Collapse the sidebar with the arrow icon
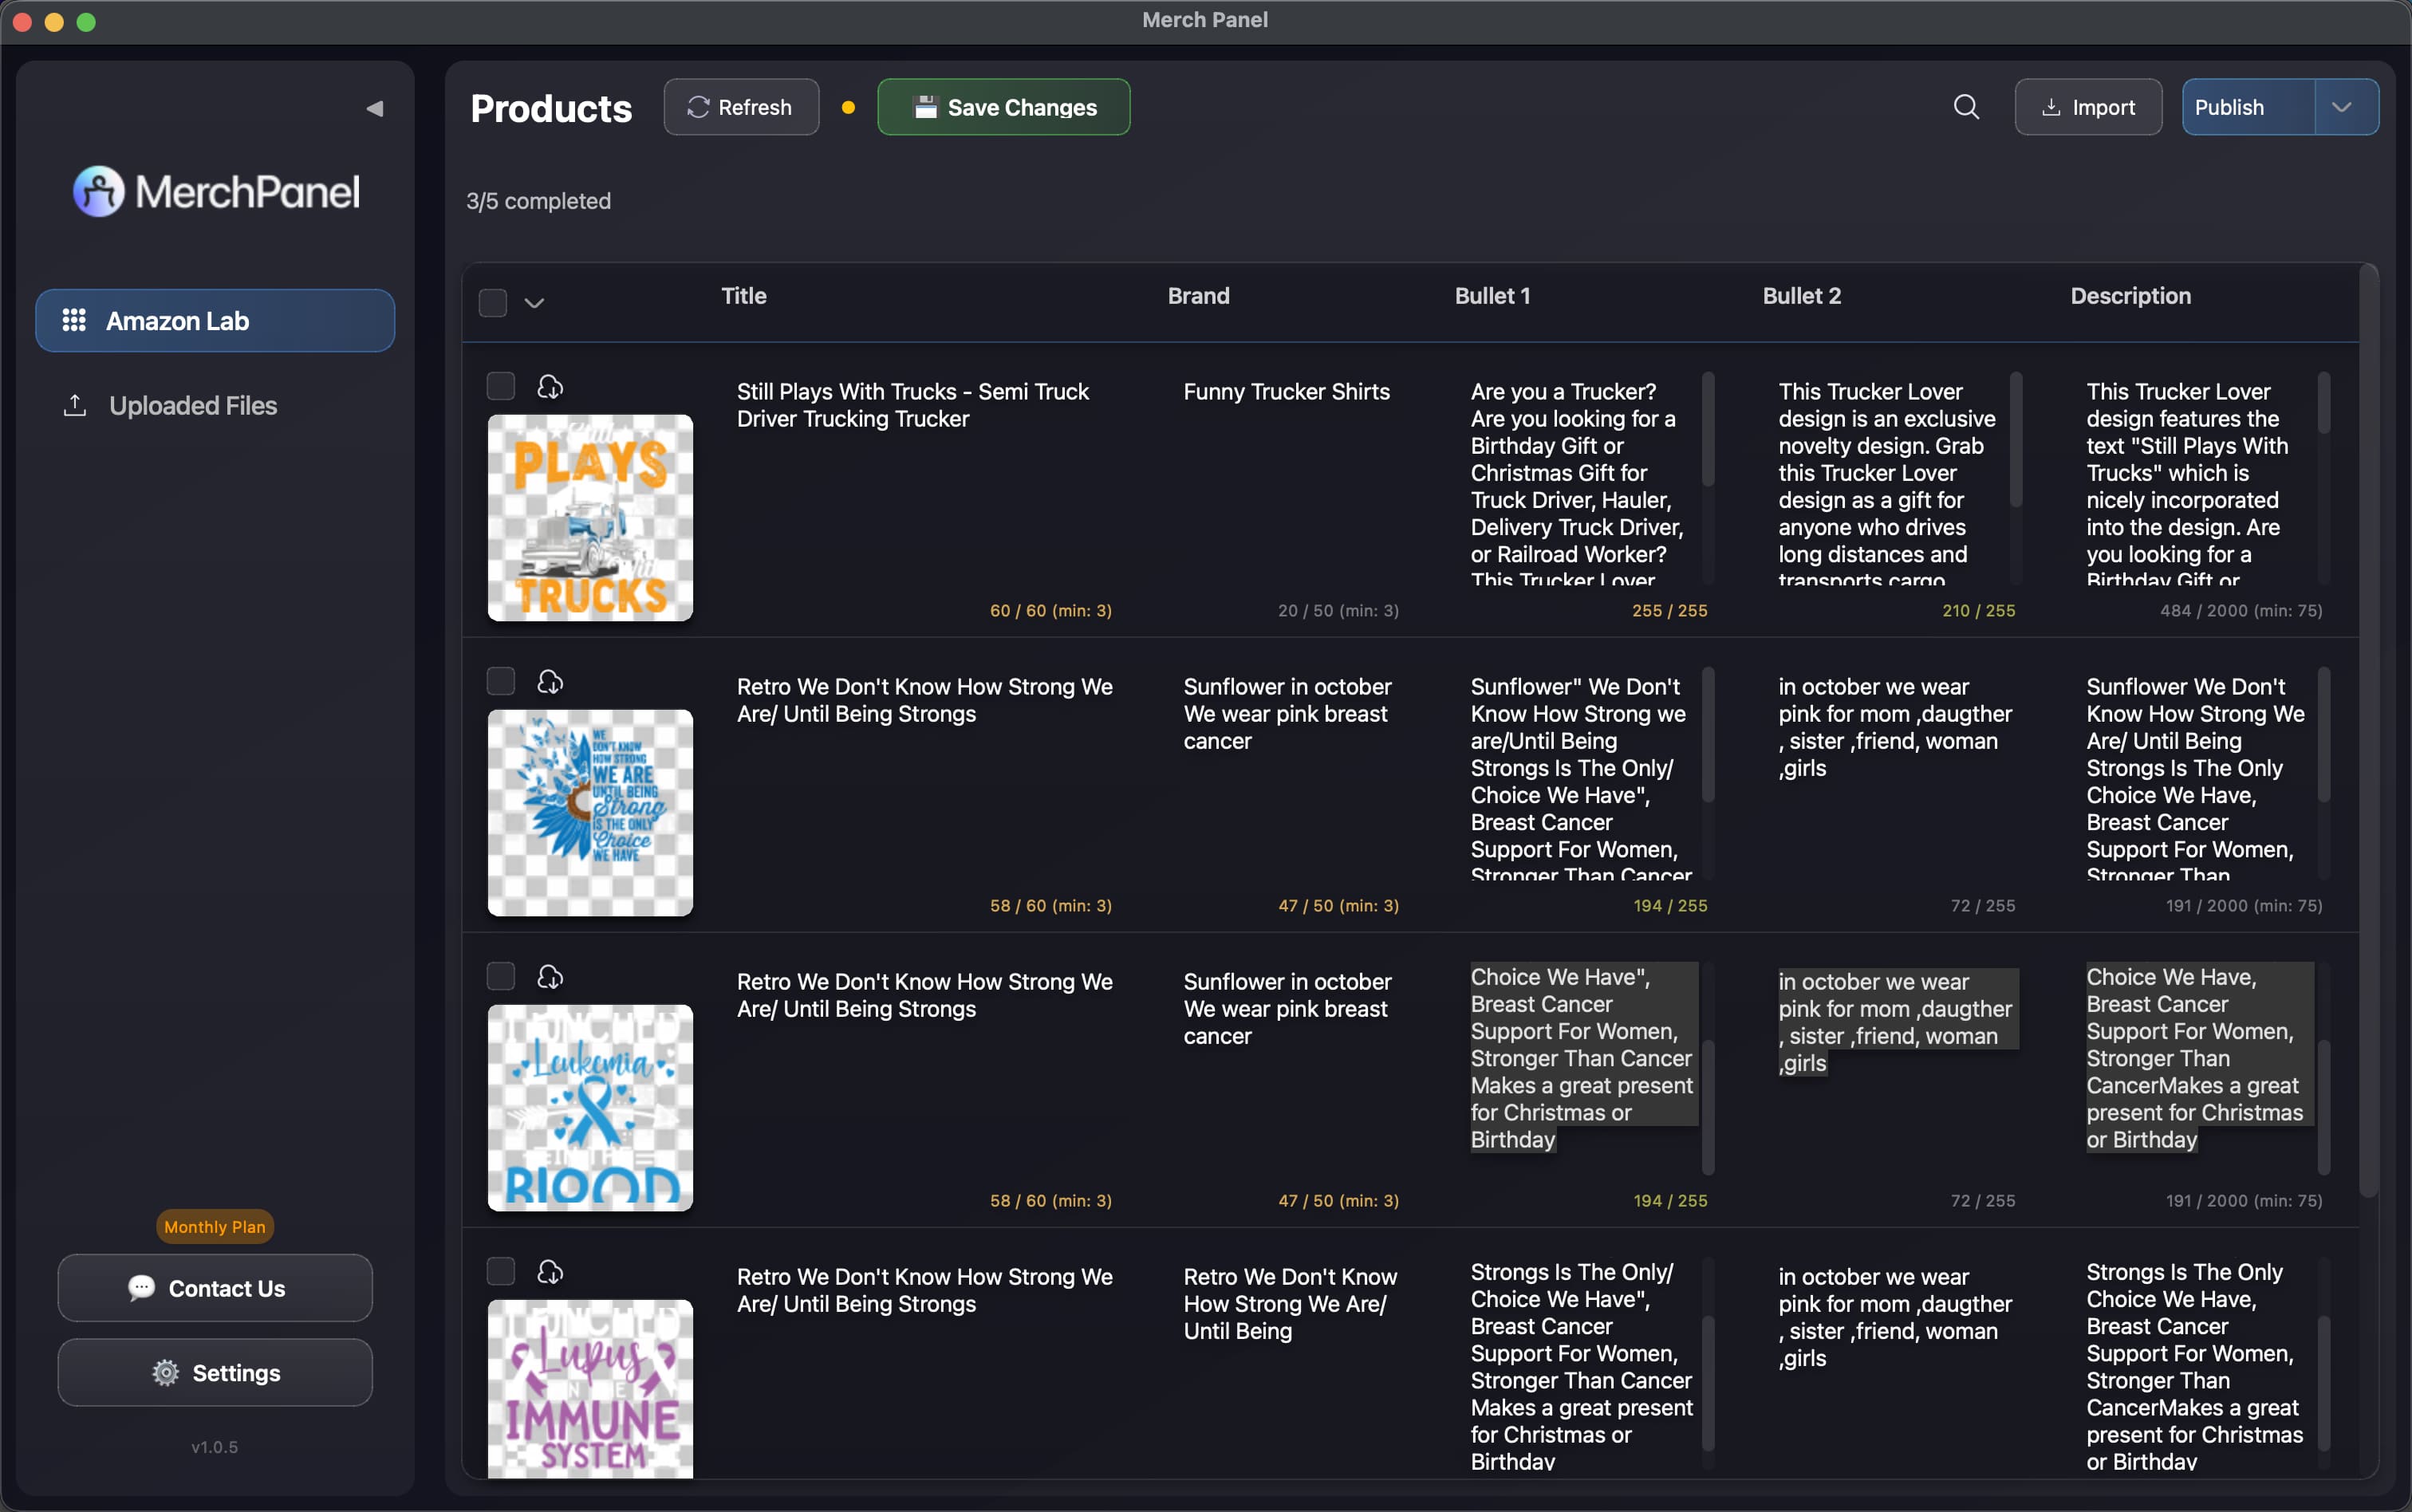This screenshot has height=1512, width=2412. point(374,108)
